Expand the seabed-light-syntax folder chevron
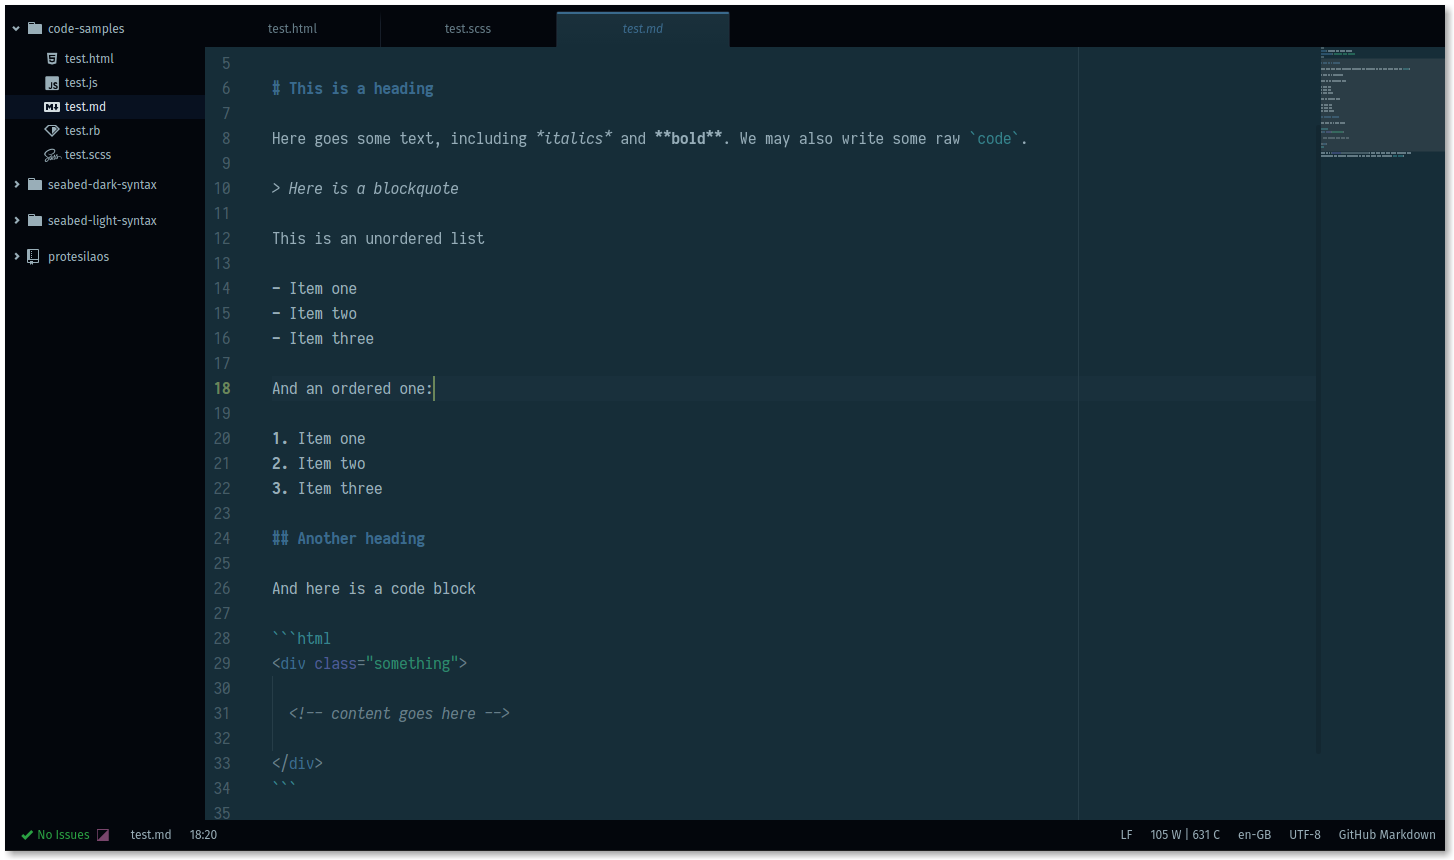The image size is (1454, 860). click(16, 221)
